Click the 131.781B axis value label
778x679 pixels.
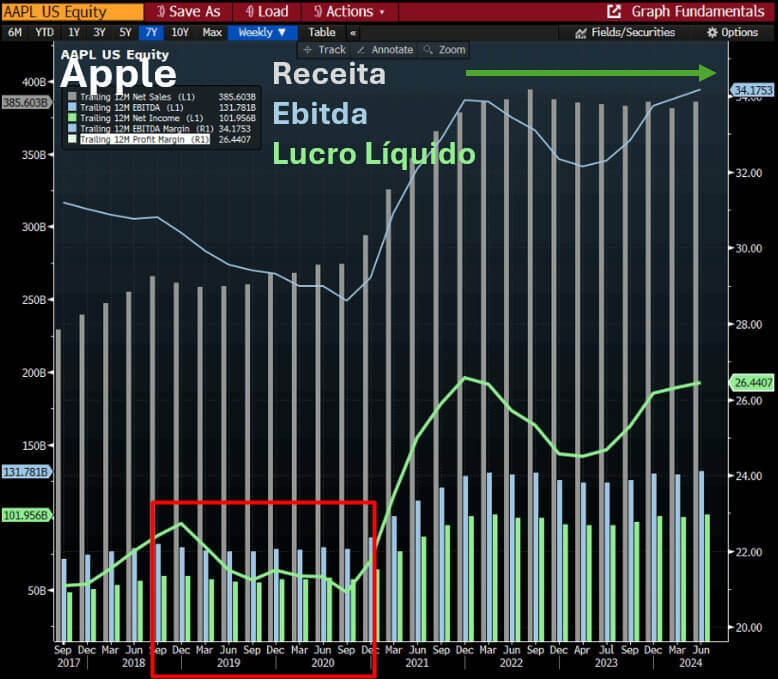pyautogui.click(x=26, y=472)
